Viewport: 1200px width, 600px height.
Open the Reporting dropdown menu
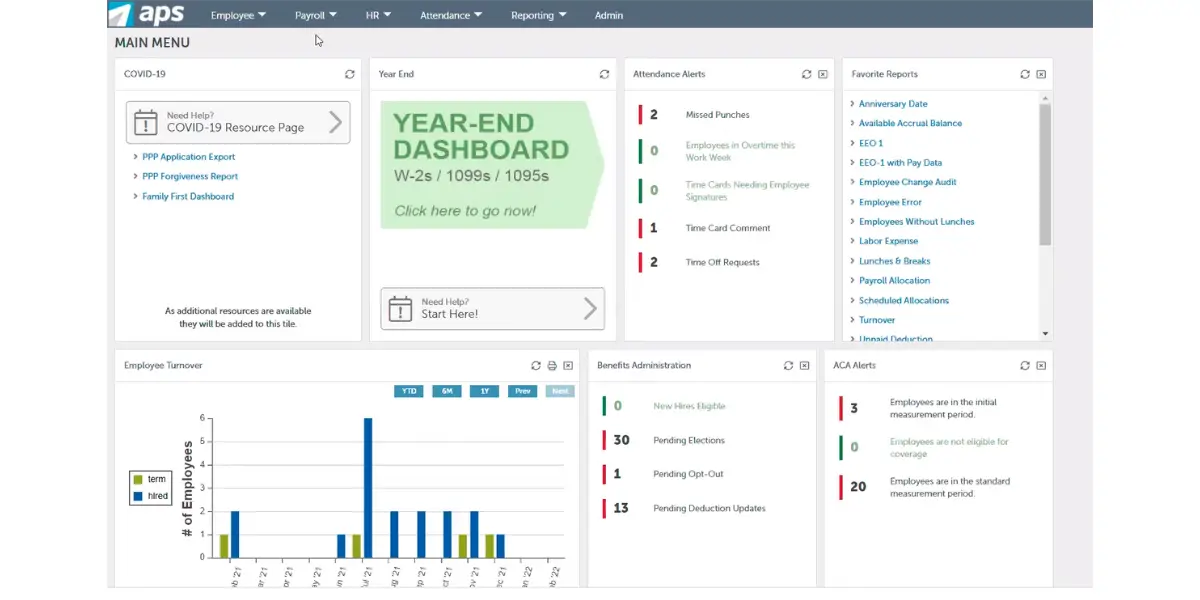[538, 15]
